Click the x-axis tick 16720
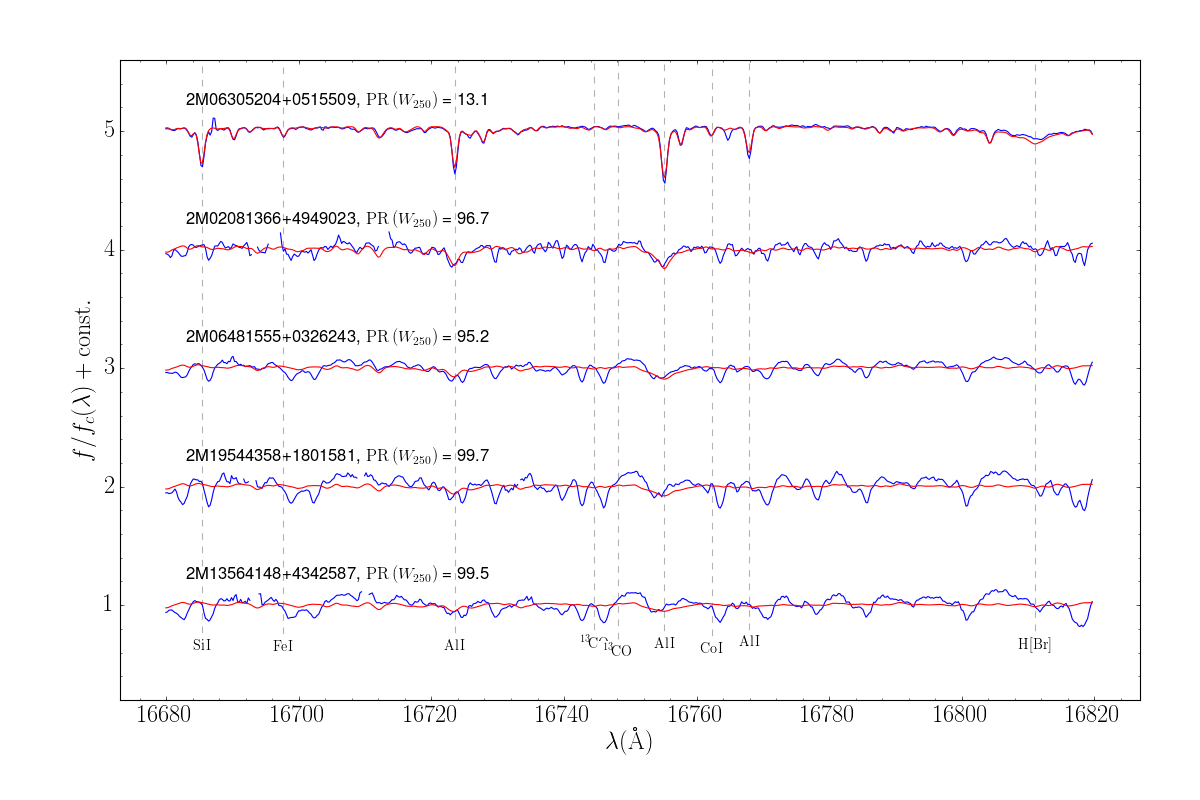This screenshot has height=800, width=1200. pos(431,715)
